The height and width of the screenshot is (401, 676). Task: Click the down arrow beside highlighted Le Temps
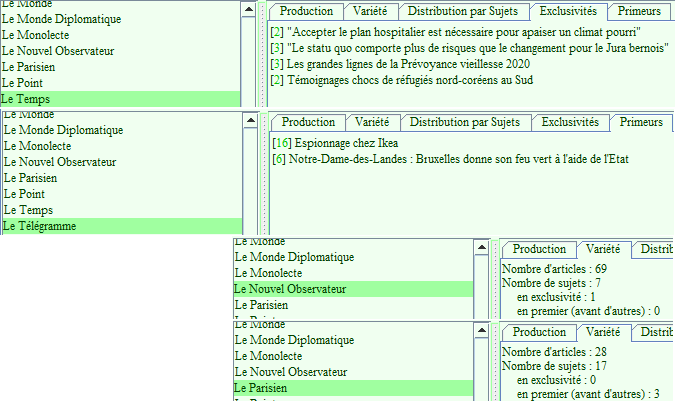click(249, 99)
